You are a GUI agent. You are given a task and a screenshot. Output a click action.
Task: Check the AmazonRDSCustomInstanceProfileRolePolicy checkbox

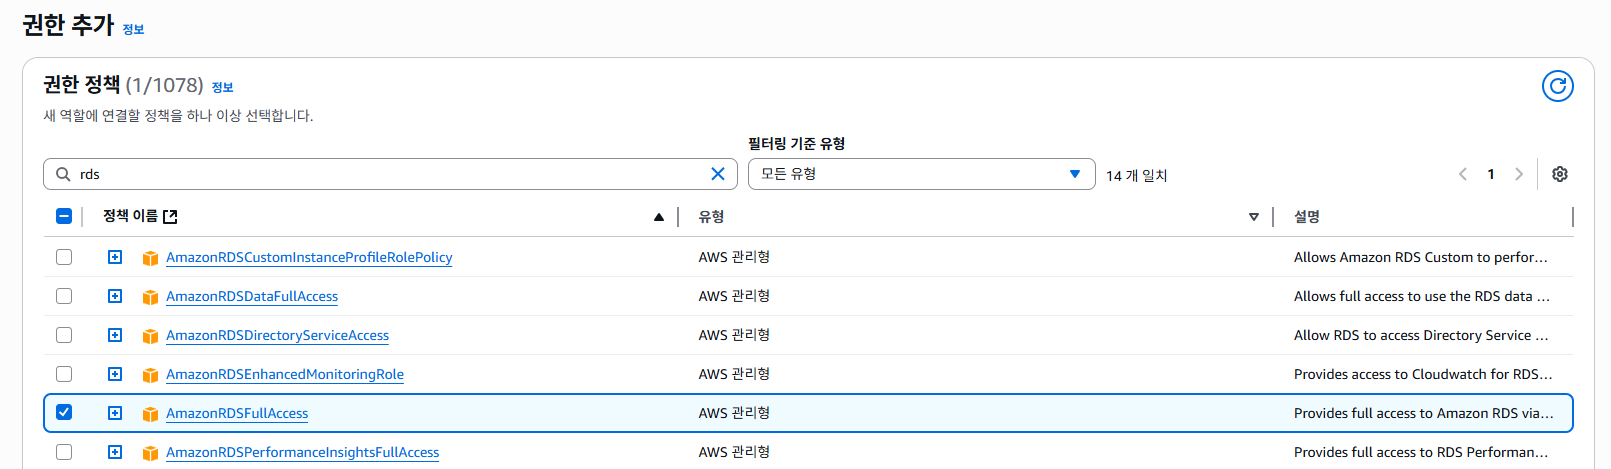tap(64, 257)
